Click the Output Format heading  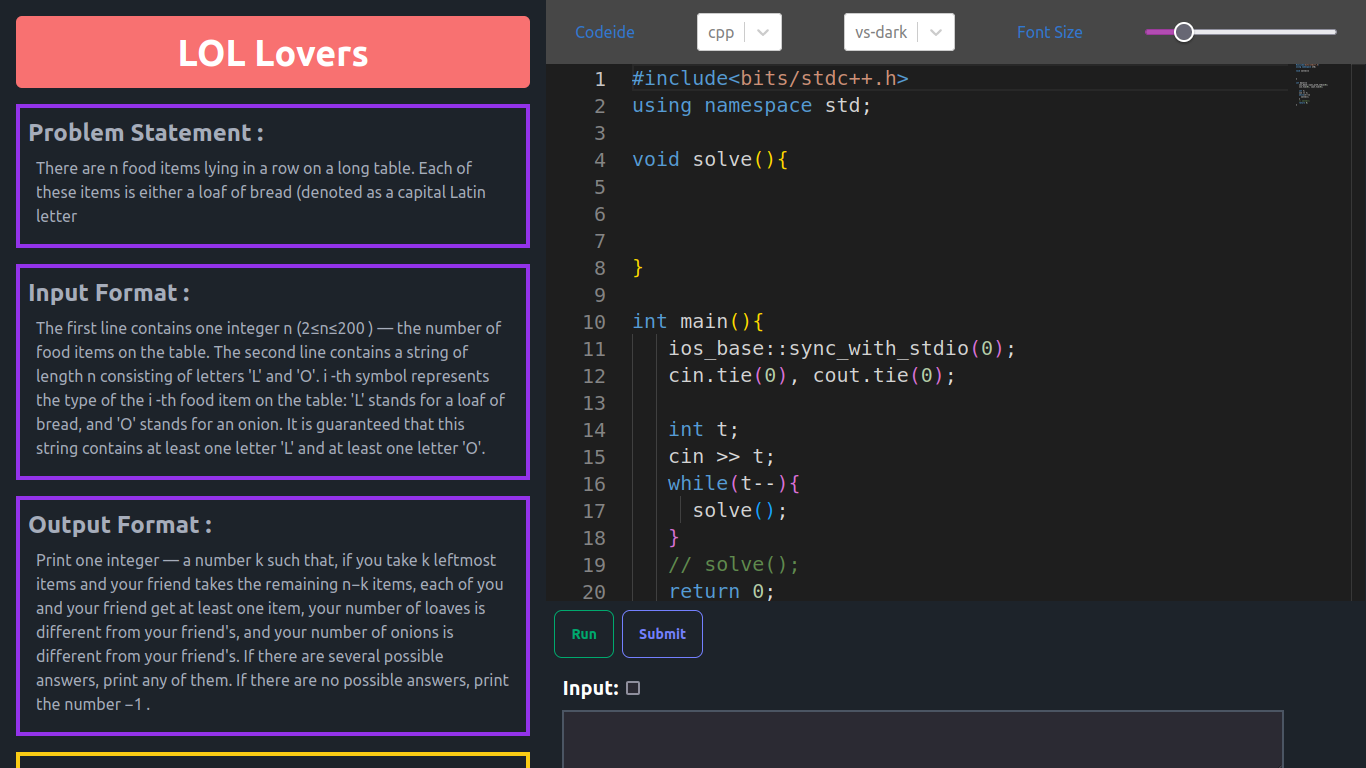point(120,525)
